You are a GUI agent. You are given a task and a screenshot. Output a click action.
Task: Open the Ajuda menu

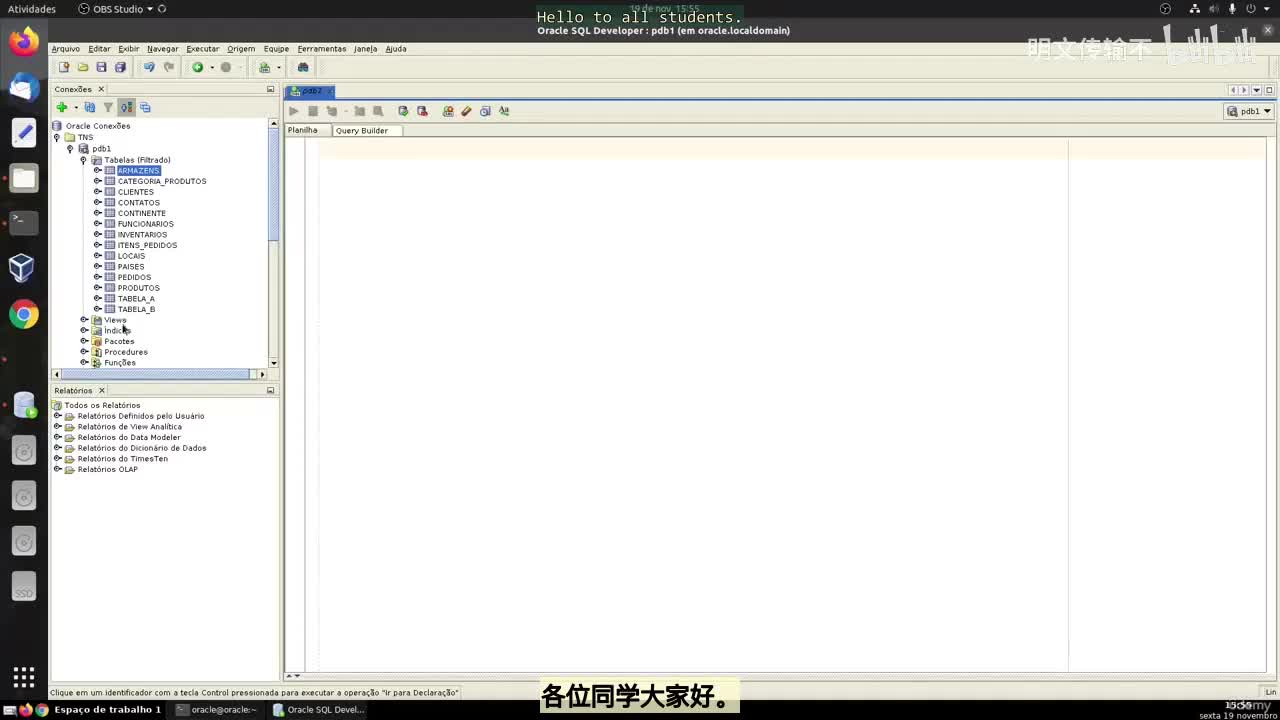[x=396, y=49]
